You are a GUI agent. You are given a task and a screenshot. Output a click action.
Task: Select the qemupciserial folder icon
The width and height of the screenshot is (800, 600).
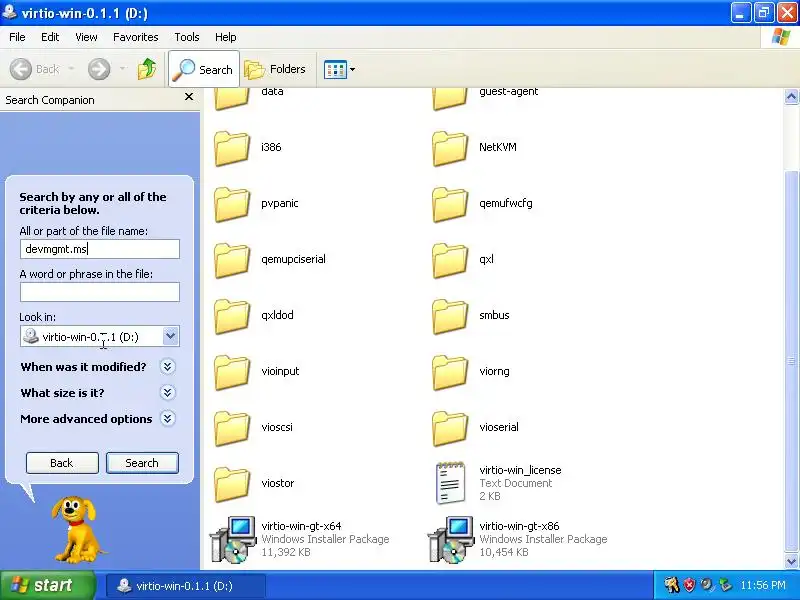(232, 261)
